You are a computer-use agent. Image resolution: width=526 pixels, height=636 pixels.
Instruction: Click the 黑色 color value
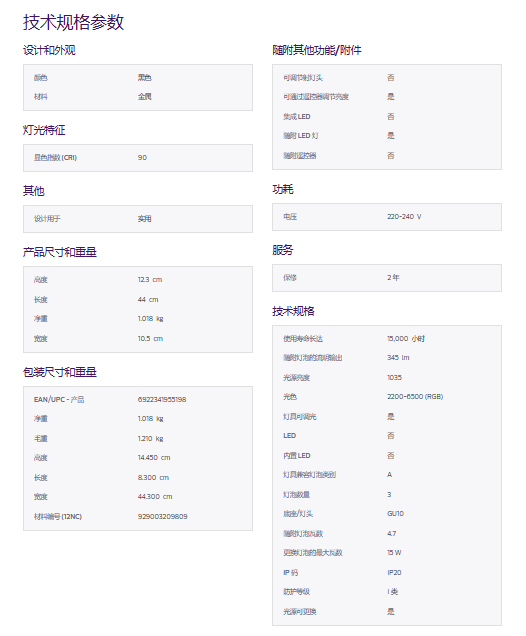click(144, 77)
